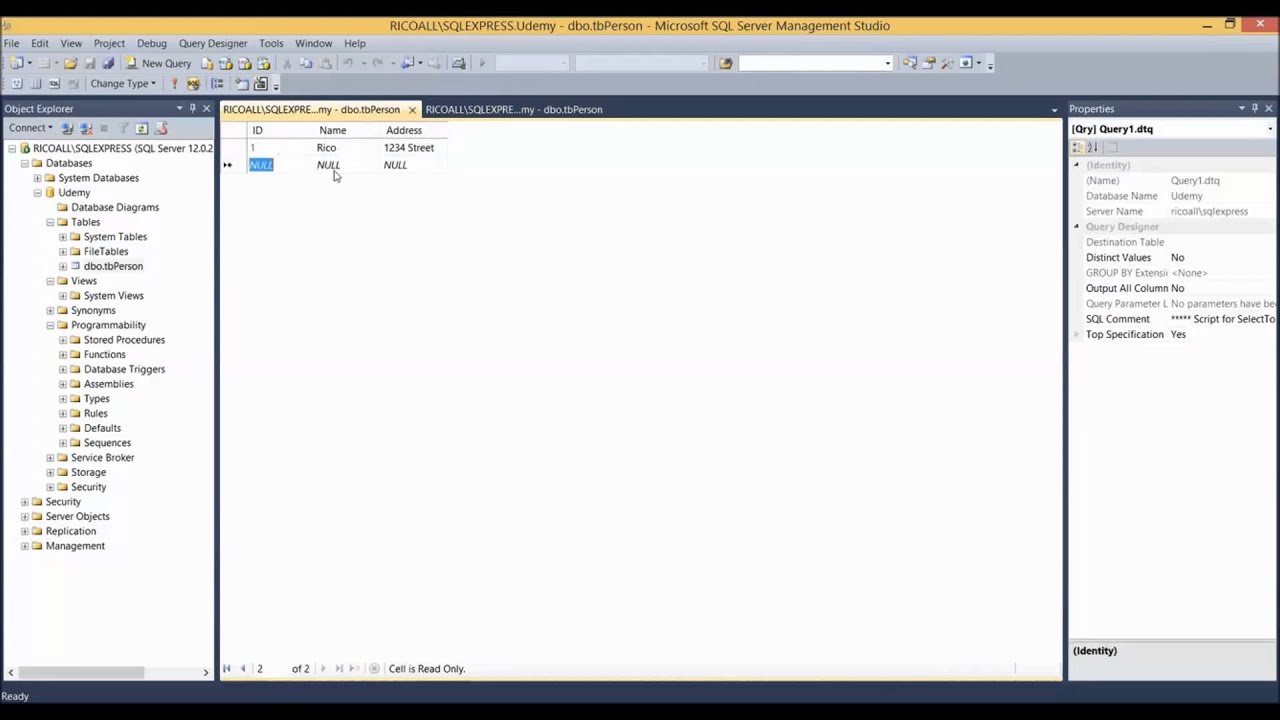Image resolution: width=1280 pixels, height=720 pixels.
Task: Click the Execute SQL red exclamation icon
Action: [x=174, y=84]
